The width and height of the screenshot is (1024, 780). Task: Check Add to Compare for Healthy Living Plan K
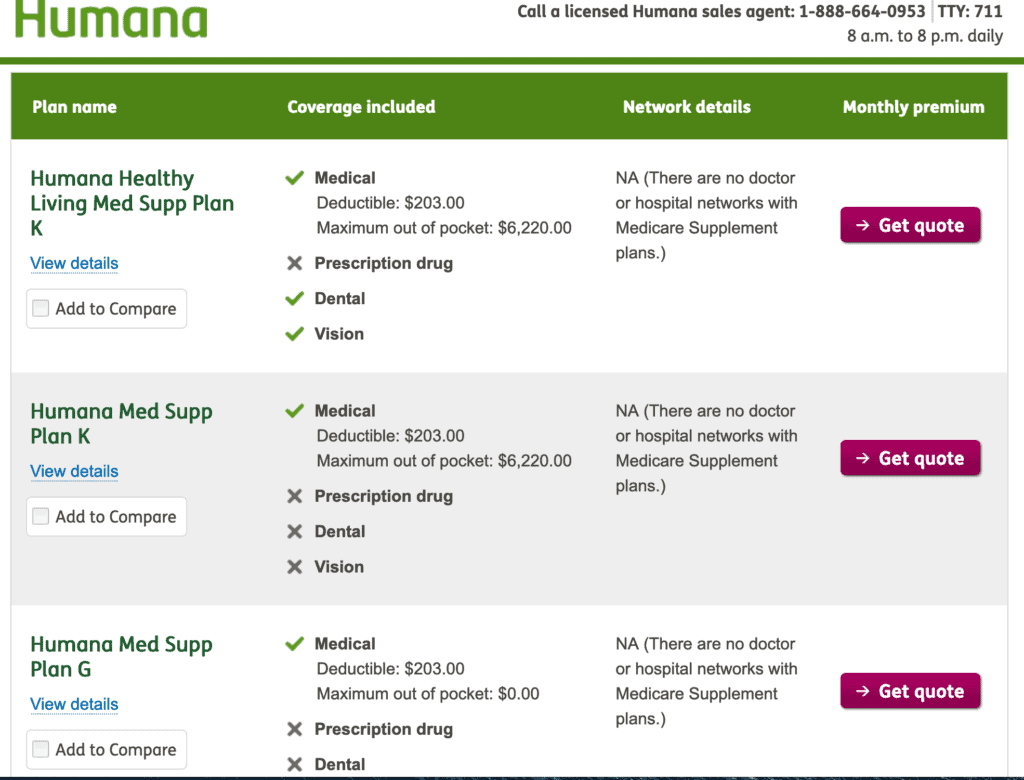click(x=41, y=309)
